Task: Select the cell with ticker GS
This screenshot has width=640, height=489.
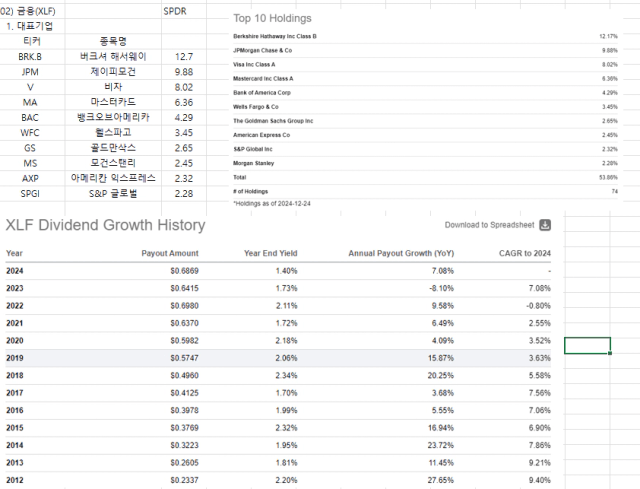Action: point(32,148)
